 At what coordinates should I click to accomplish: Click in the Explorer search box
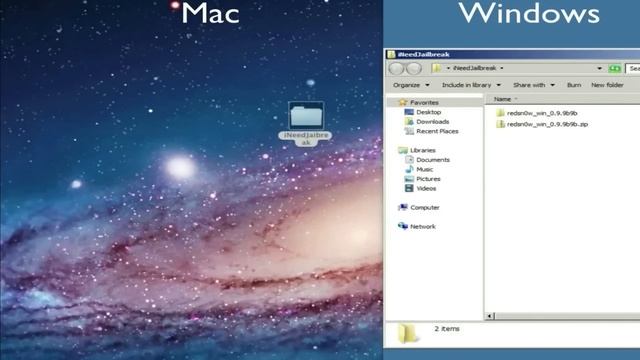[633, 69]
